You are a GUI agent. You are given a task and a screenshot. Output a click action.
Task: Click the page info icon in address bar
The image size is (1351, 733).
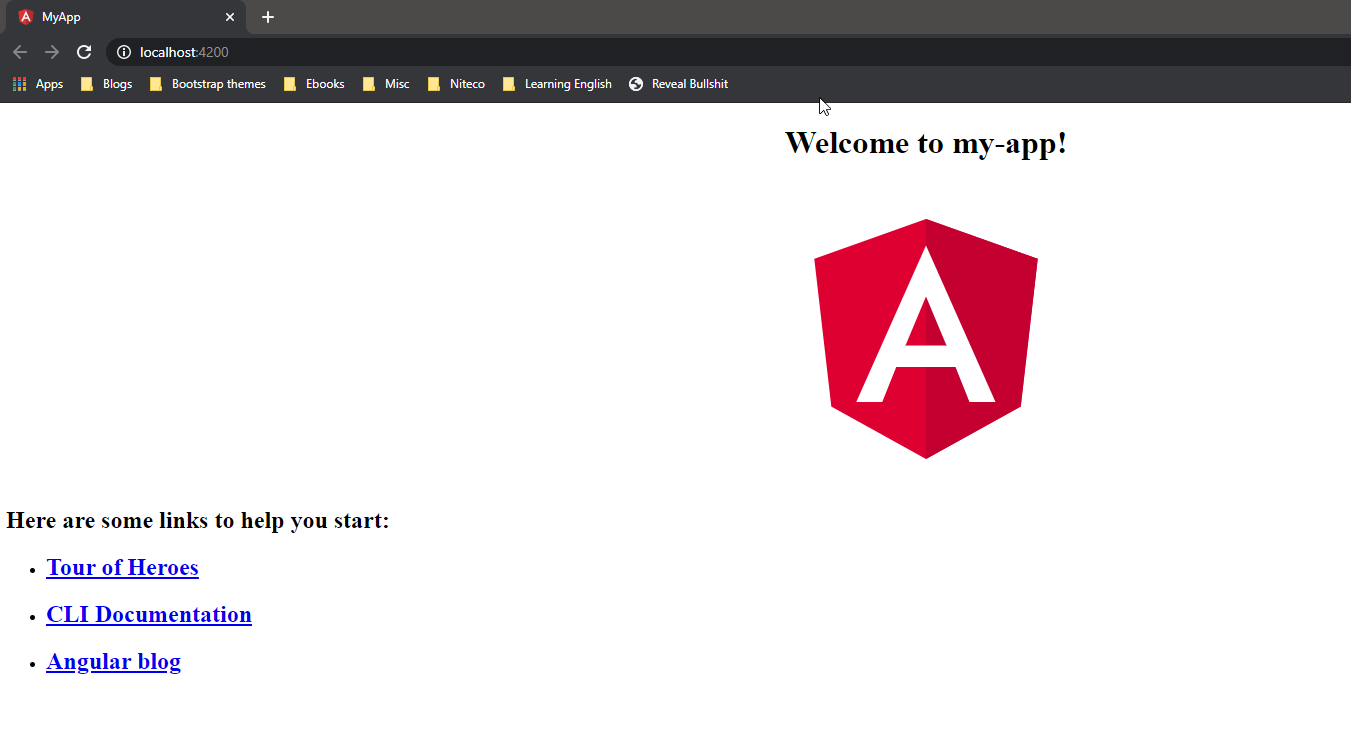(x=122, y=52)
